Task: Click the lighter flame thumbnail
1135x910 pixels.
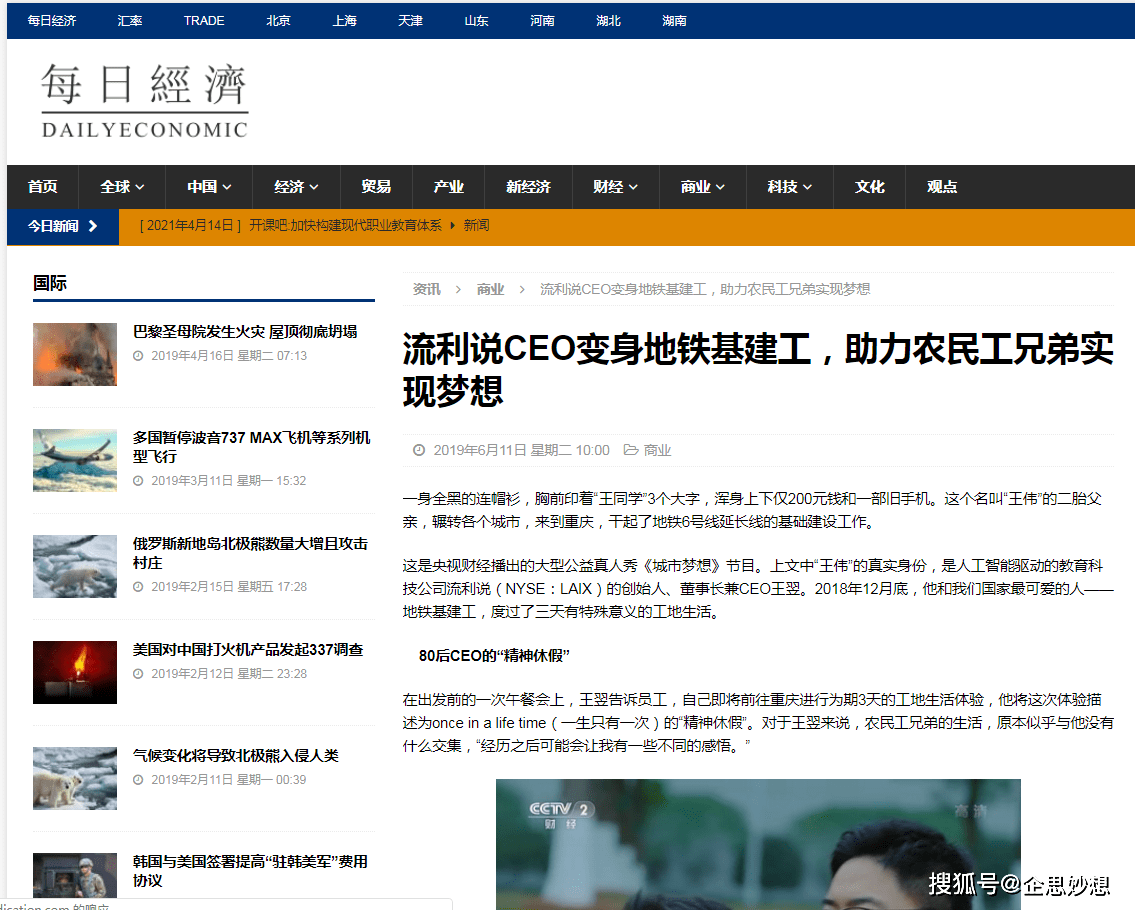Action: point(75,673)
